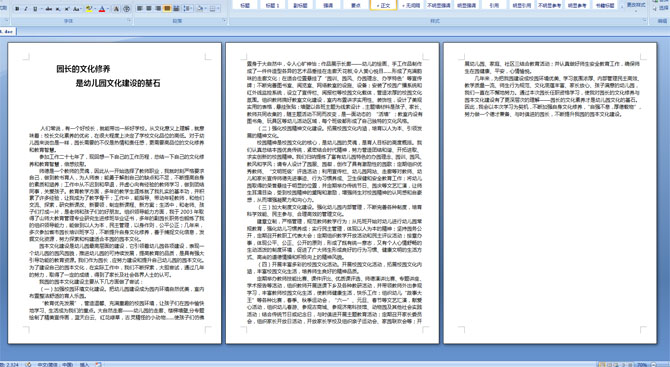This screenshot has width=670, height=367.
Task: Open the font color dropdown arrow
Action: [108, 9]
